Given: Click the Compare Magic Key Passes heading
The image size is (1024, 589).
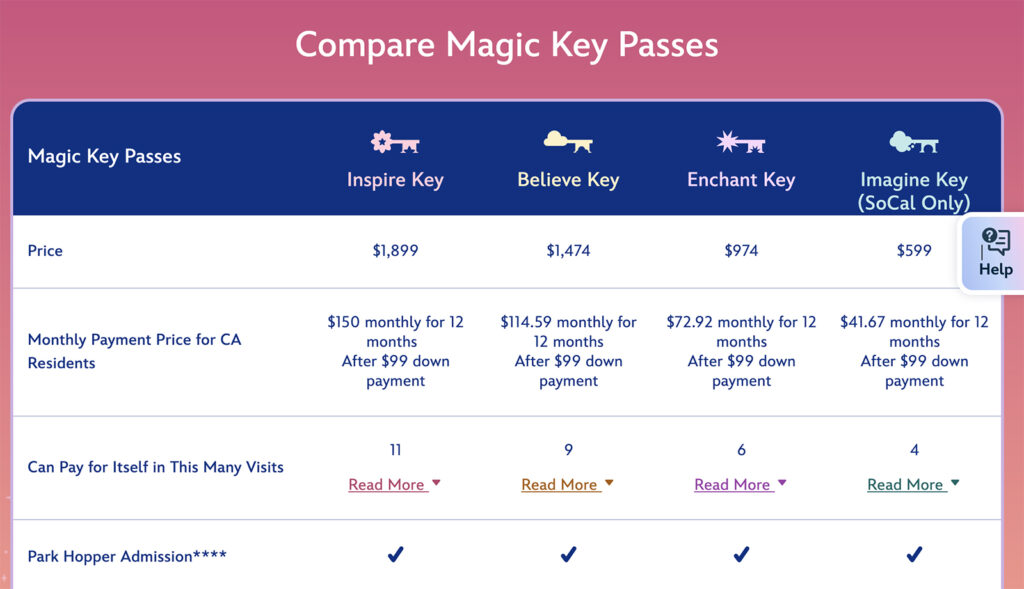Looking at the screenshot, I should coord(507,45).
